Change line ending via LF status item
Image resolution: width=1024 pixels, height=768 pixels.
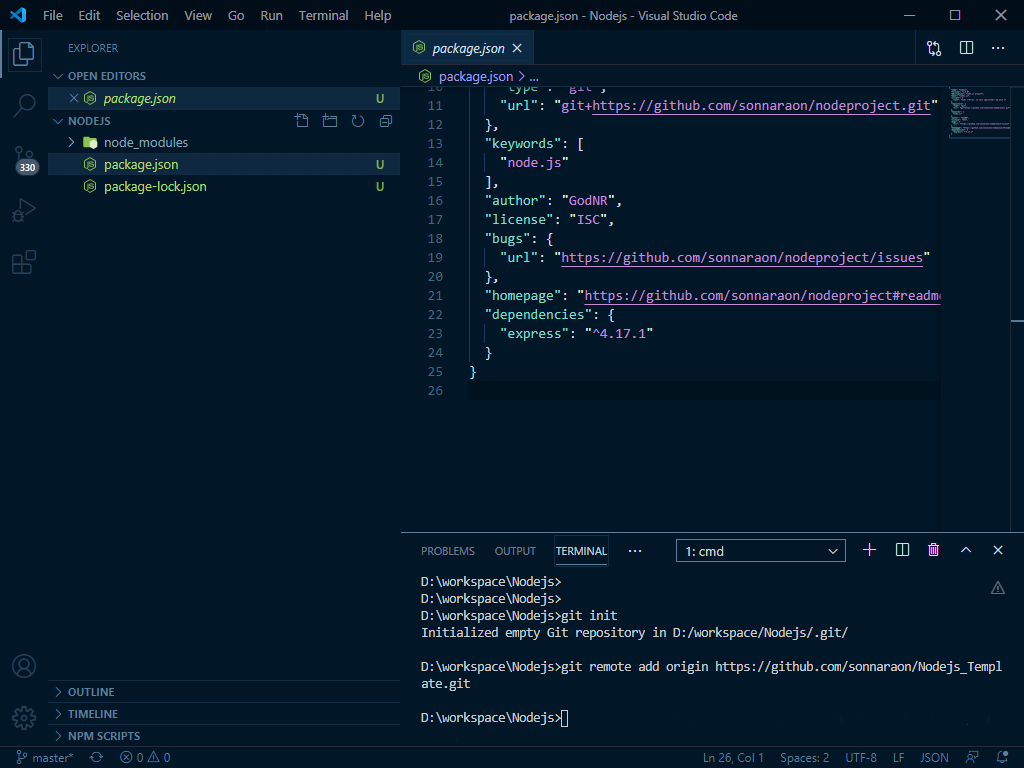click(x=899, y=758)
